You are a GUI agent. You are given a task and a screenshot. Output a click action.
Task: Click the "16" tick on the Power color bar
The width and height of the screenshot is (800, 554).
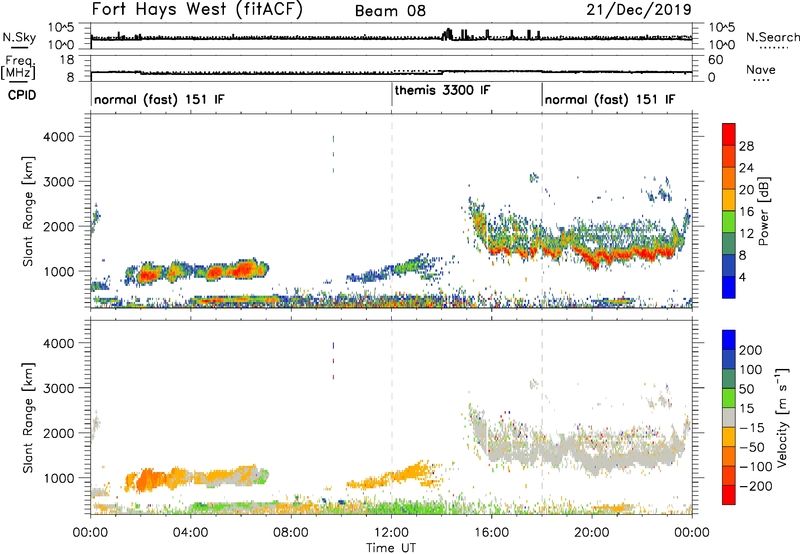pos(746,212)
